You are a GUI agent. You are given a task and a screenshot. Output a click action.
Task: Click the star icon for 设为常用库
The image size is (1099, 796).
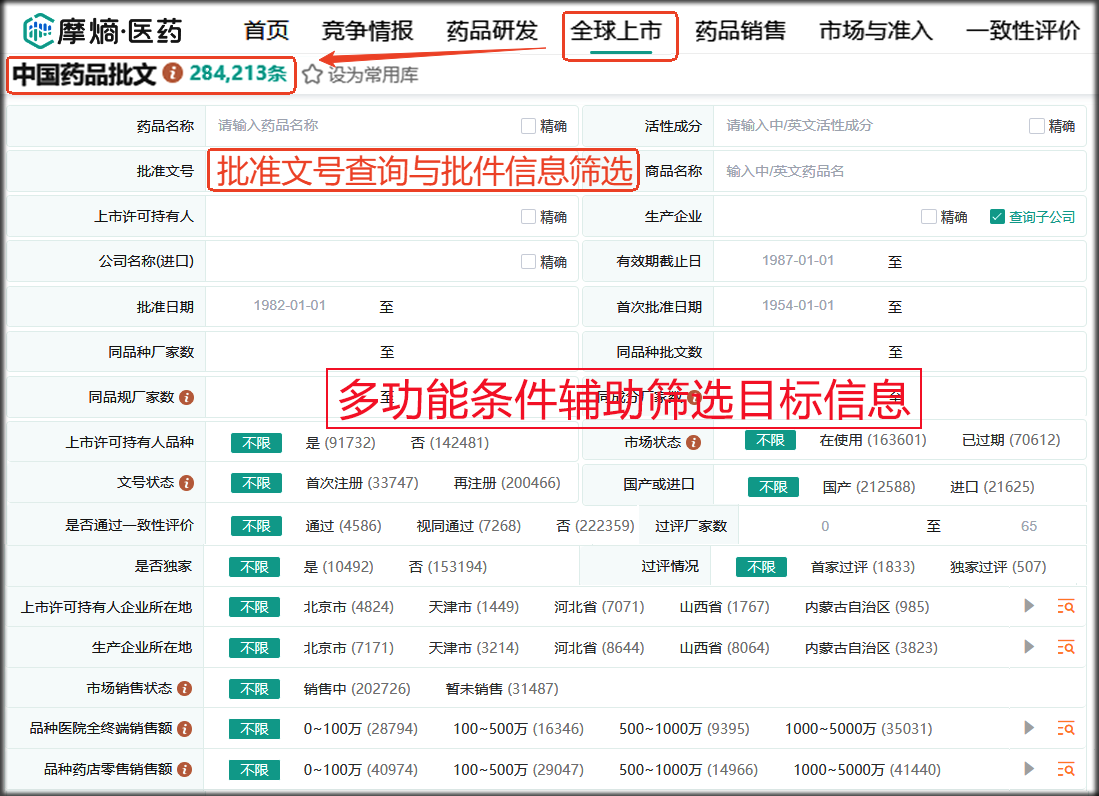313,74
